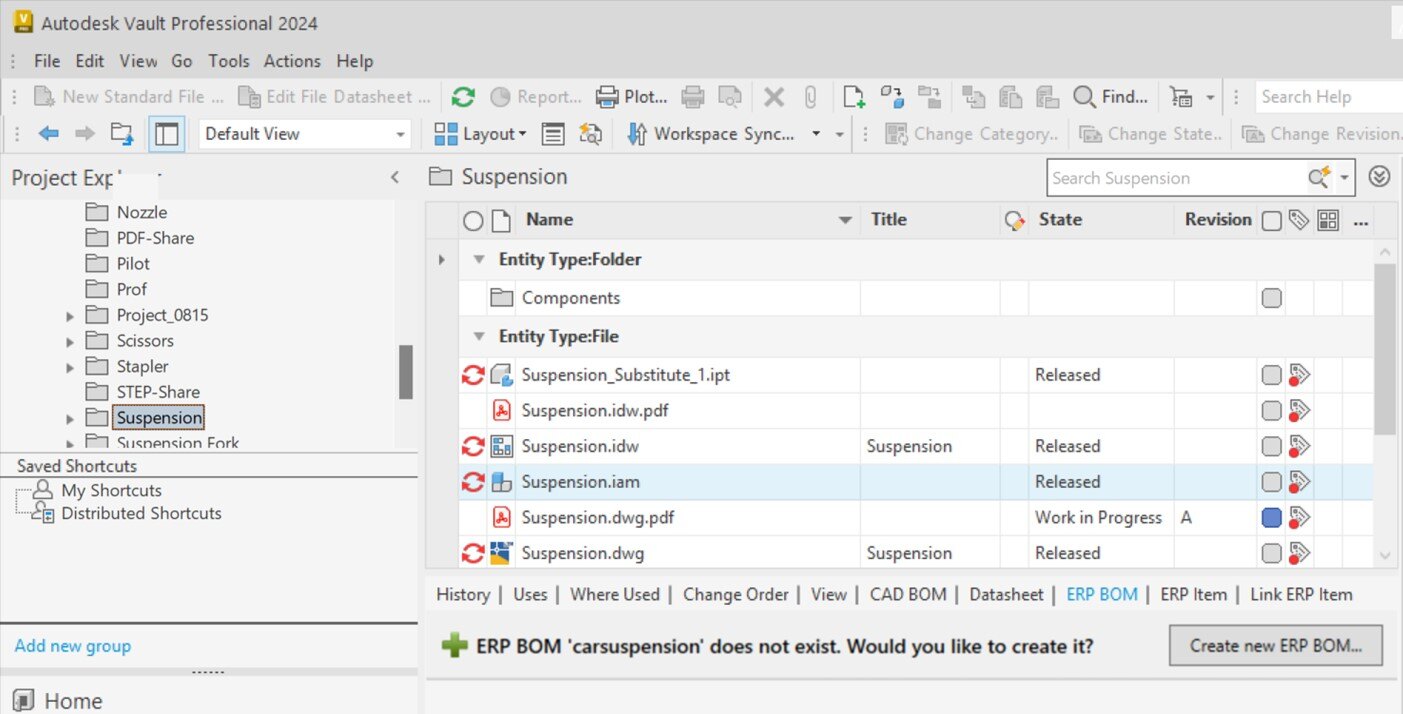Click the Create new ERP BOM button

click(1275, 645)
